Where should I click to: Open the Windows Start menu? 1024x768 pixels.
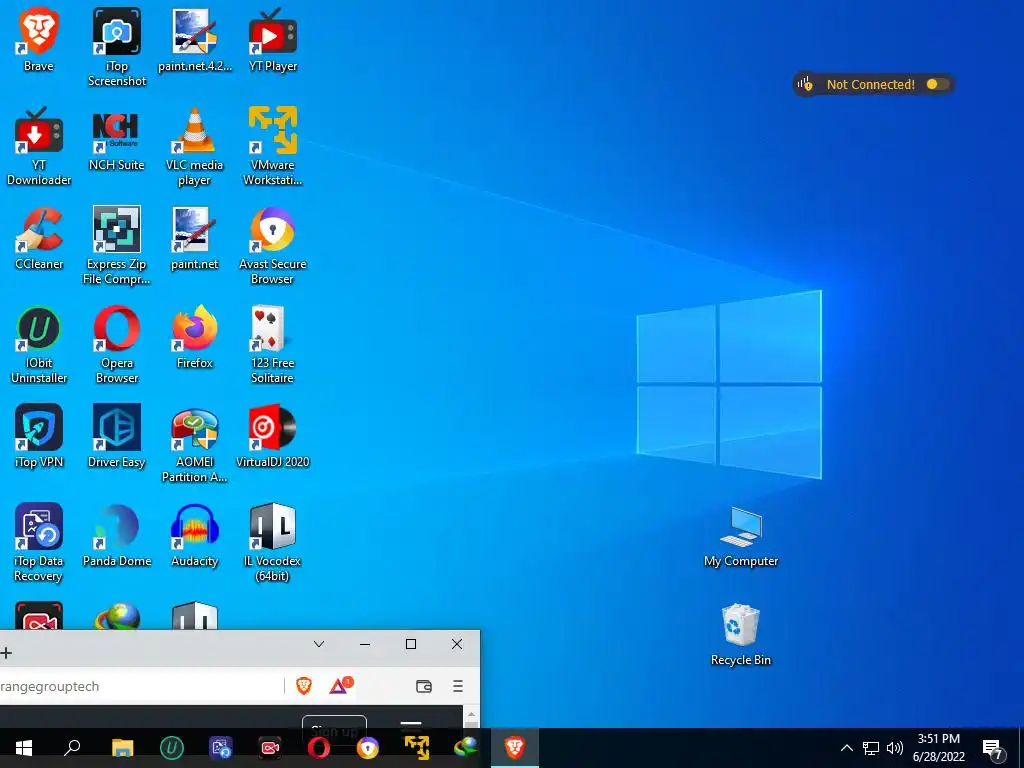tap(24, 748)
